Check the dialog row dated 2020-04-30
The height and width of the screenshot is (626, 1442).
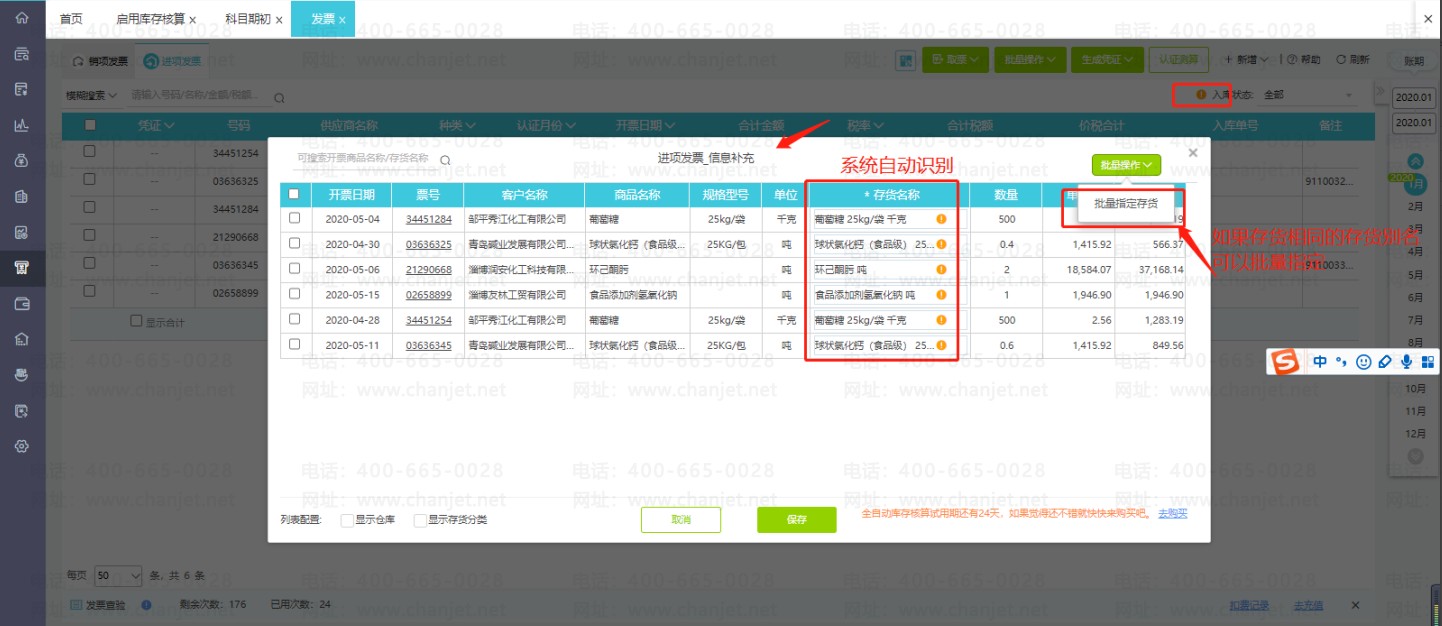tap(293, 244)
